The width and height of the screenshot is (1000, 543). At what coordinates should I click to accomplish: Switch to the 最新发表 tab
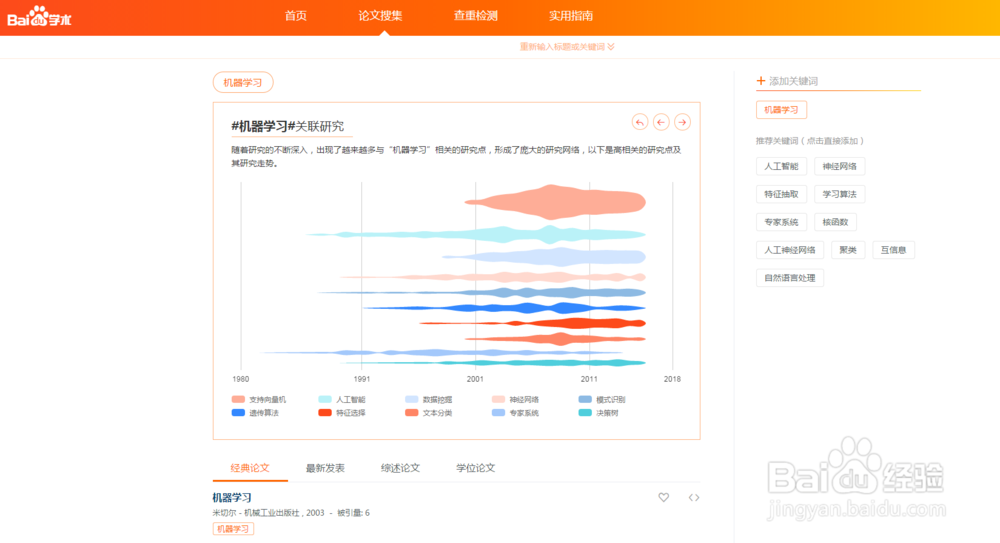pyautogui.click(x=325, y=468)
